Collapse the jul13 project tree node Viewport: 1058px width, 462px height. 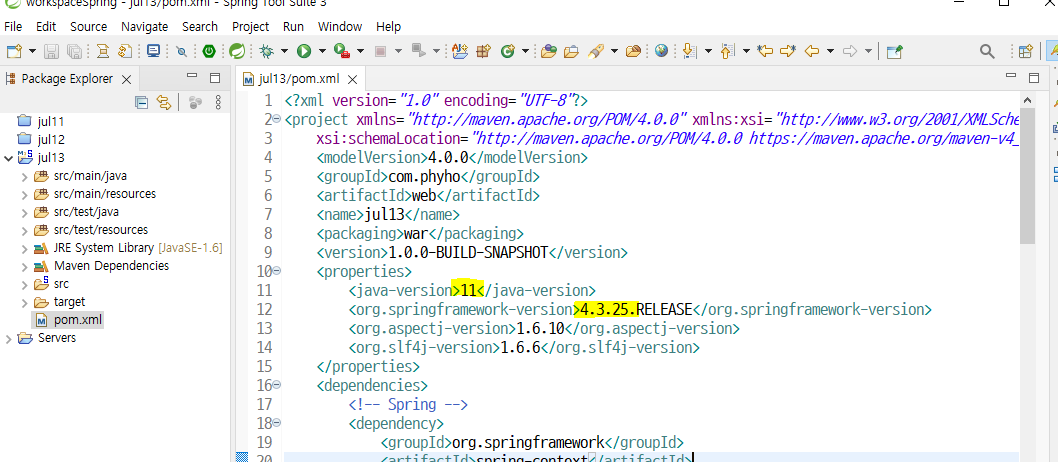[8, 158]
